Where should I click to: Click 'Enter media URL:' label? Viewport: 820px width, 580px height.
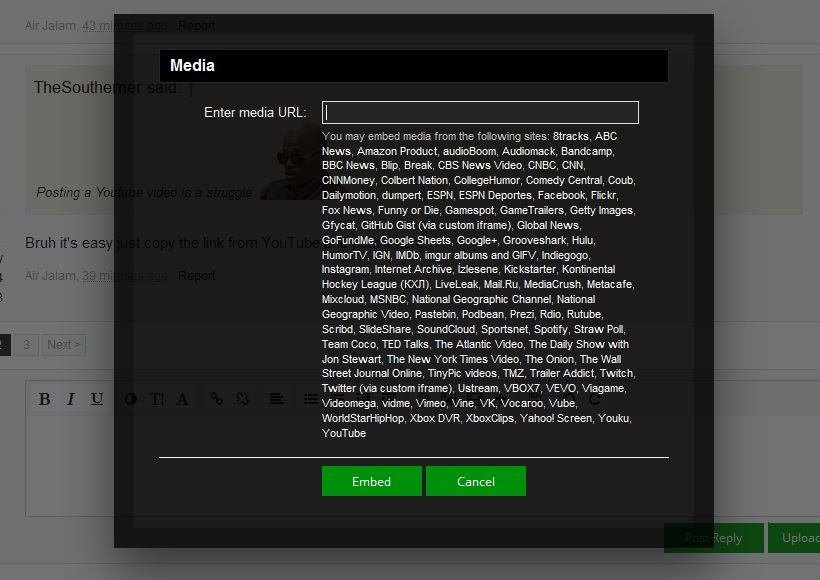coord(255,112)
